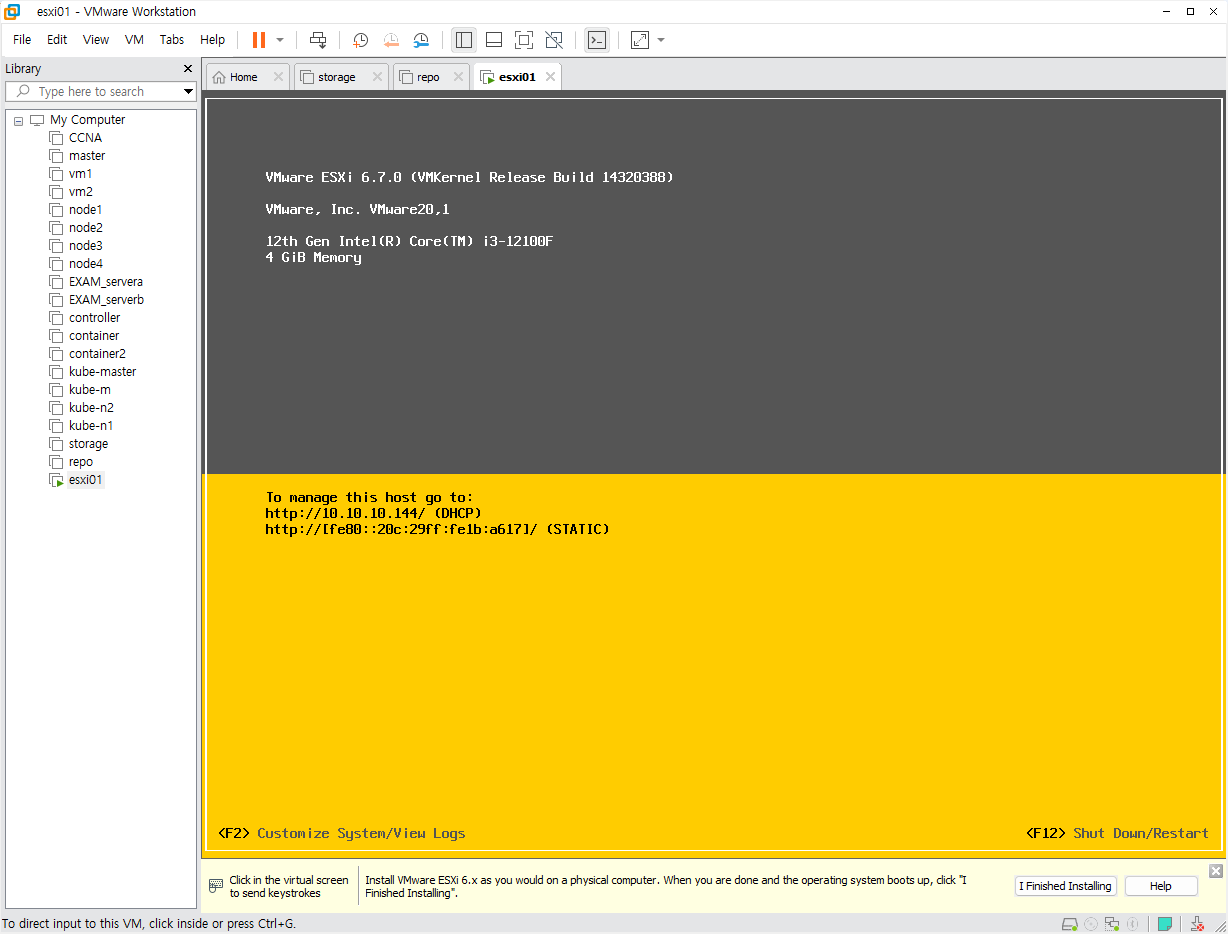Click Help in the install hint bar
Screen dimensions: 1228x934
pos(1161,886)
